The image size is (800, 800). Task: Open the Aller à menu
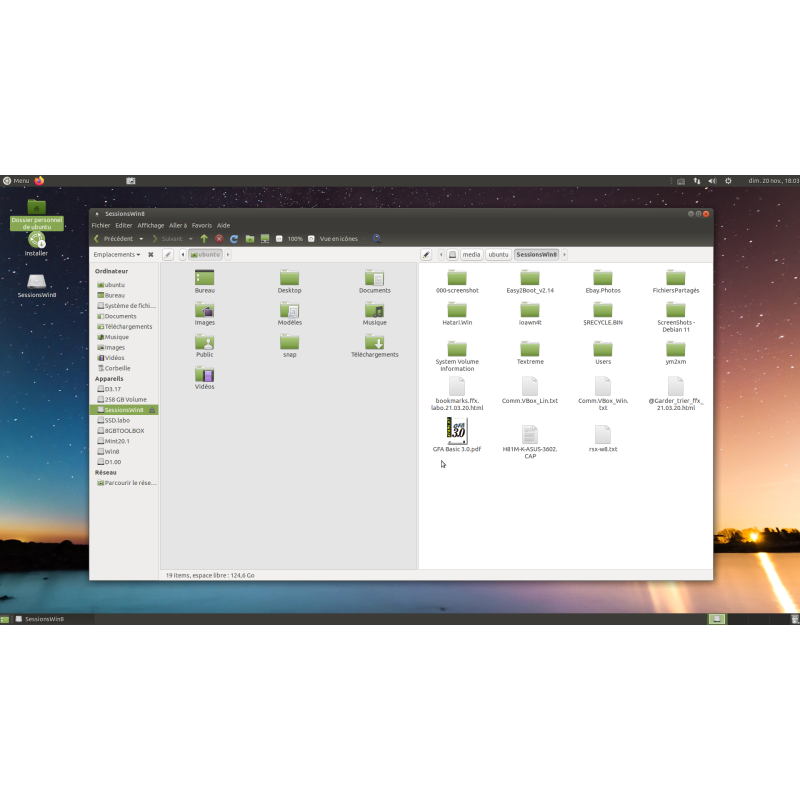tap(178, 225)
